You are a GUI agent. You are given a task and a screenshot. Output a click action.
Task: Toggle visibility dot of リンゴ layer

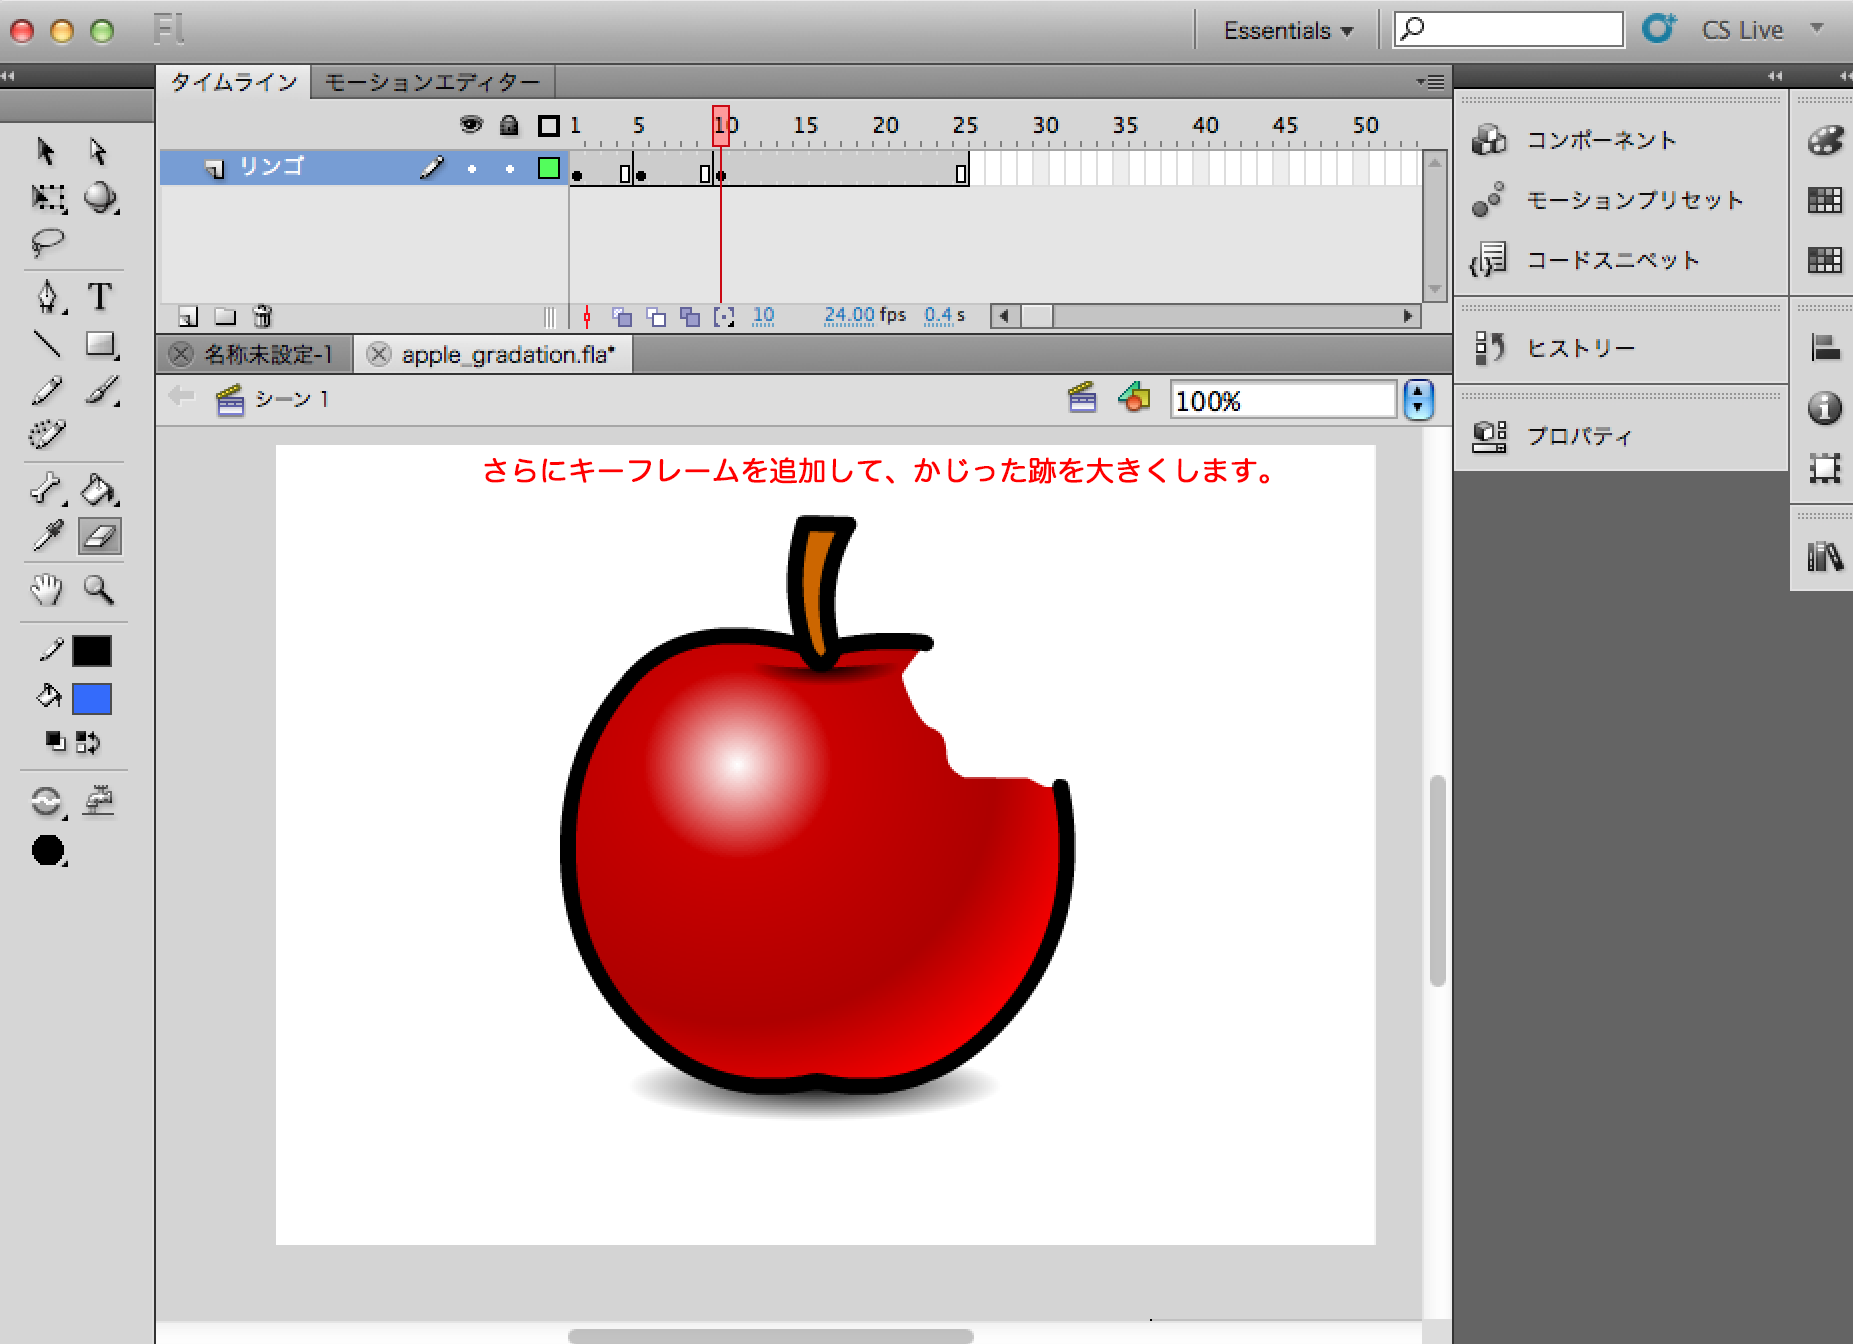(472, 169)
